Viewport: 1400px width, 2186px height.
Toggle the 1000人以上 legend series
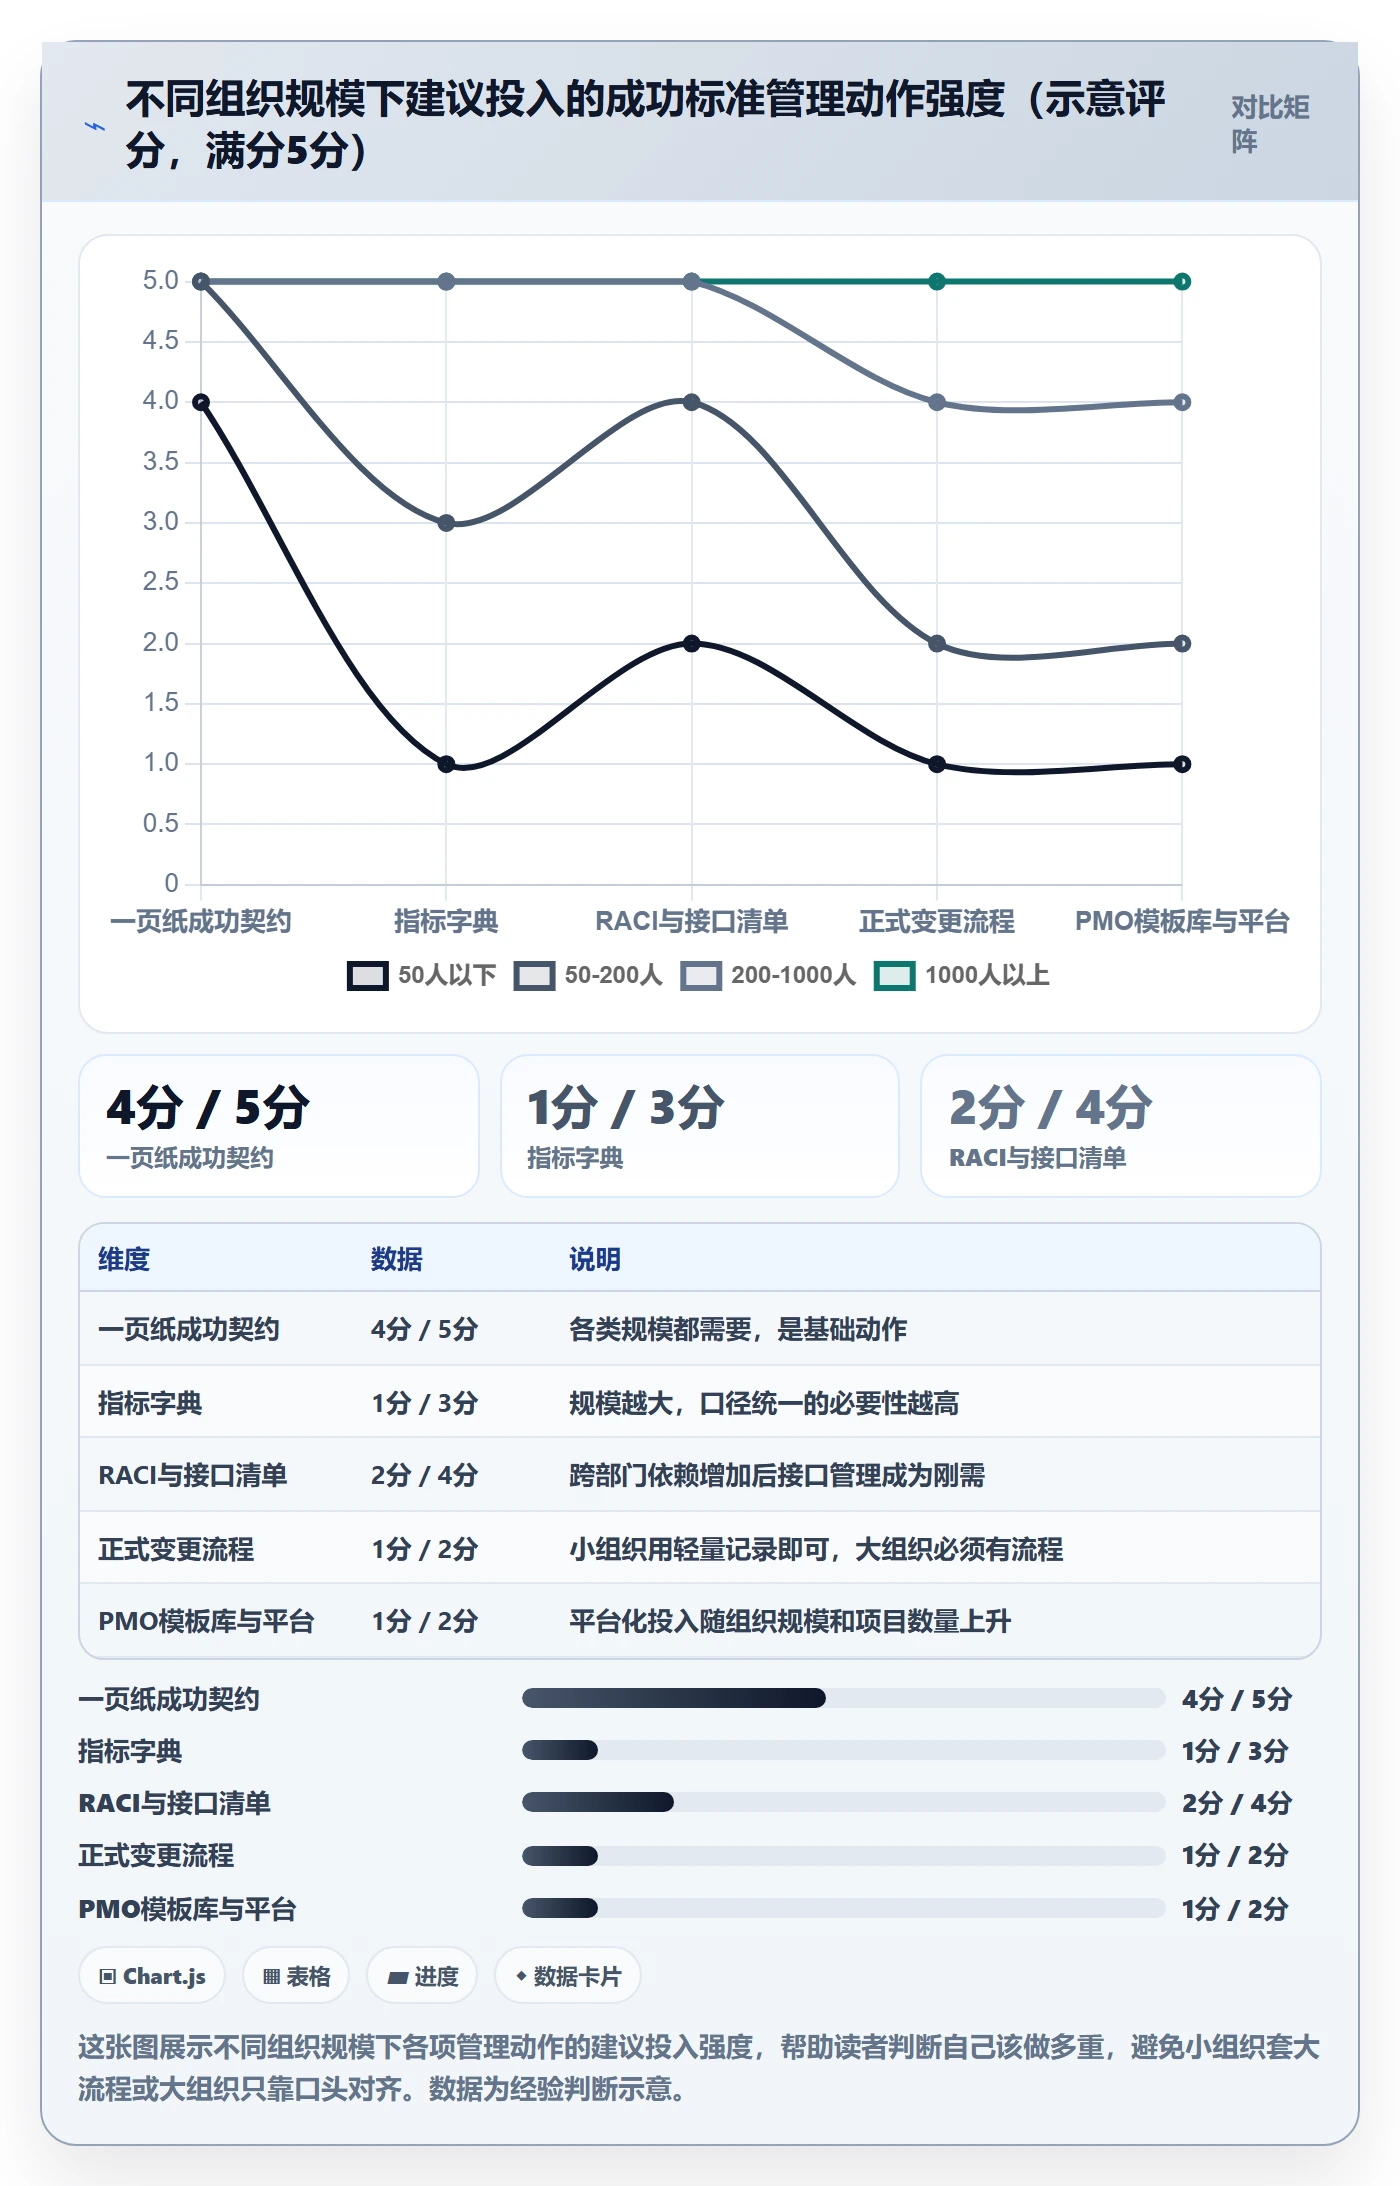pos(962,975)
